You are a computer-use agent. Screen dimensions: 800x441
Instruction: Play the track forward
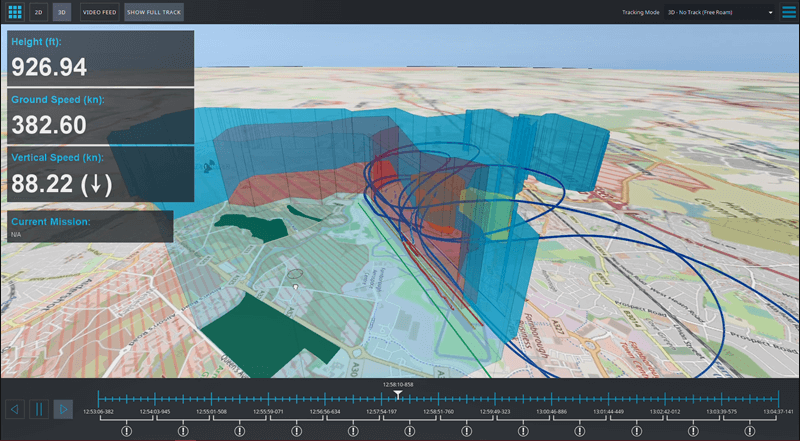pyautogui.click(x=63, y=409)
